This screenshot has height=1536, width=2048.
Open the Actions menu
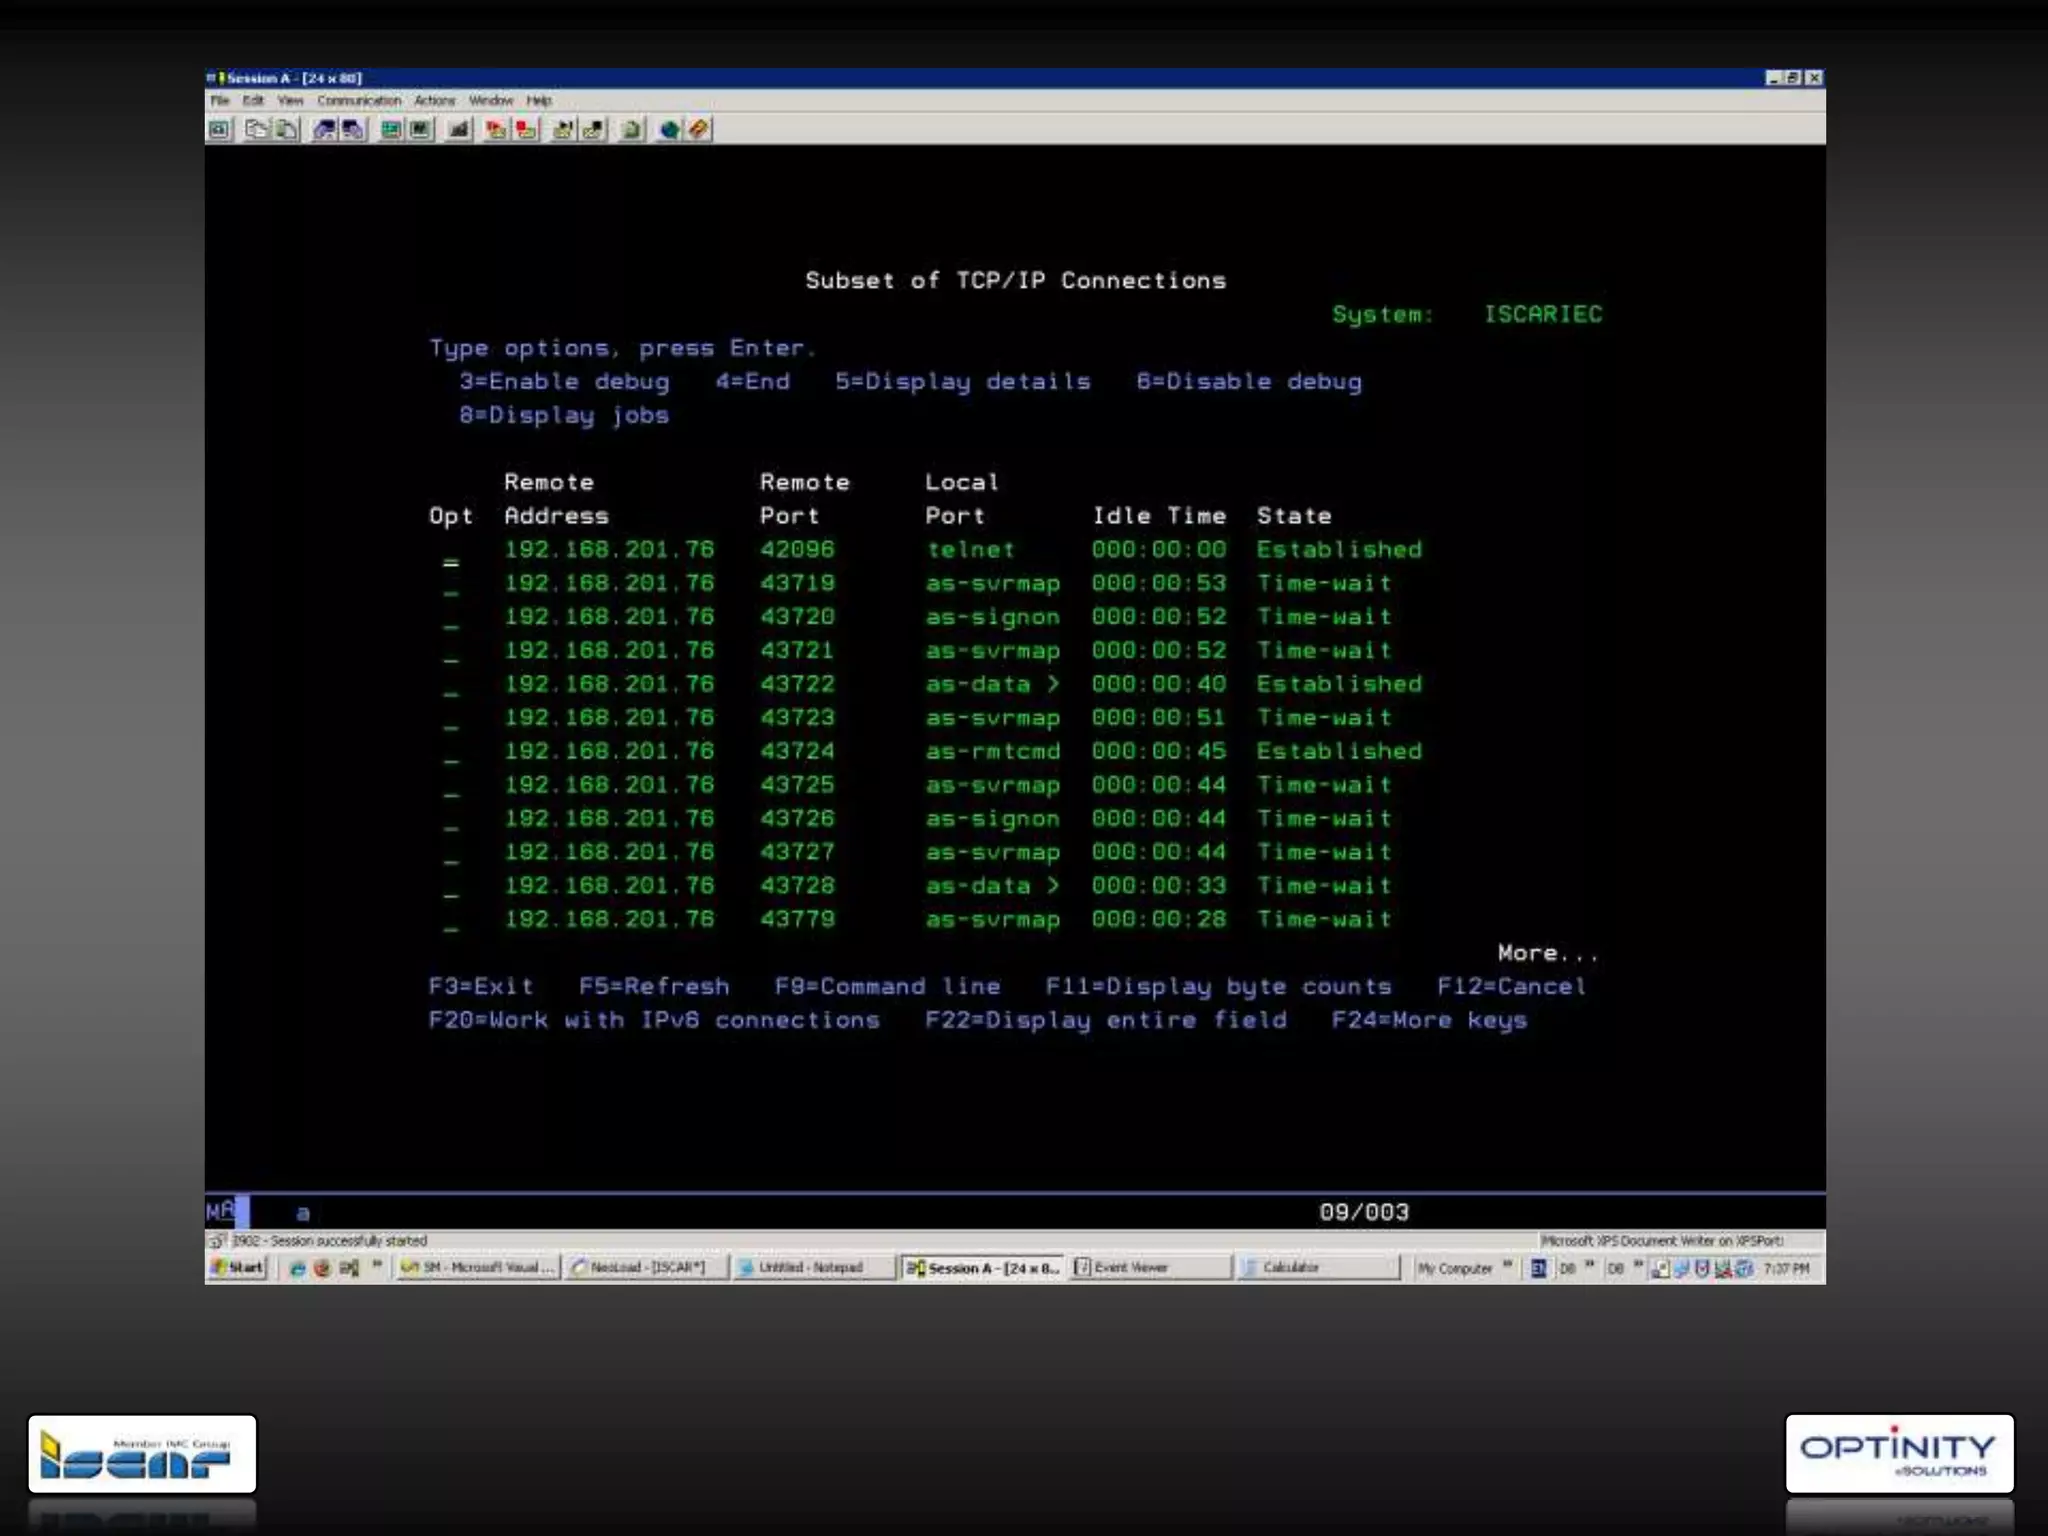click(434, 101)
